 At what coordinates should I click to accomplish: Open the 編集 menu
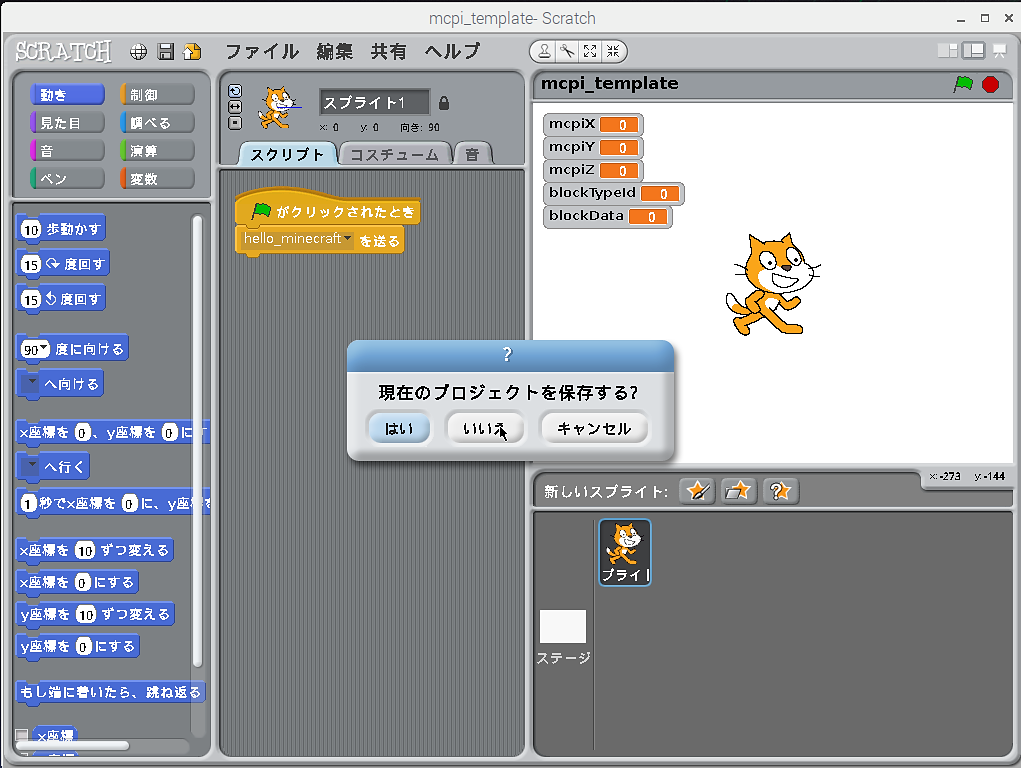(x=335, y=51)
